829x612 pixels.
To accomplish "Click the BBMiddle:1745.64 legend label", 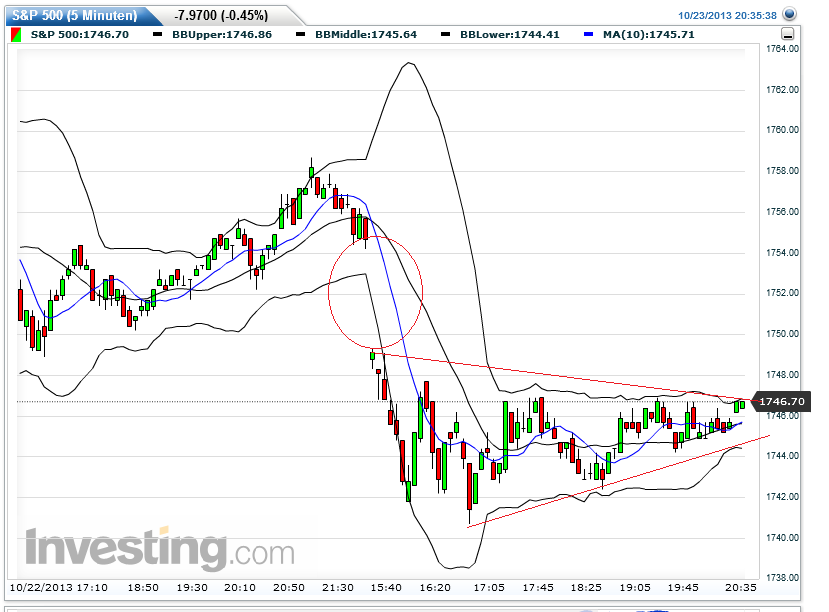I will pos(366,35).
